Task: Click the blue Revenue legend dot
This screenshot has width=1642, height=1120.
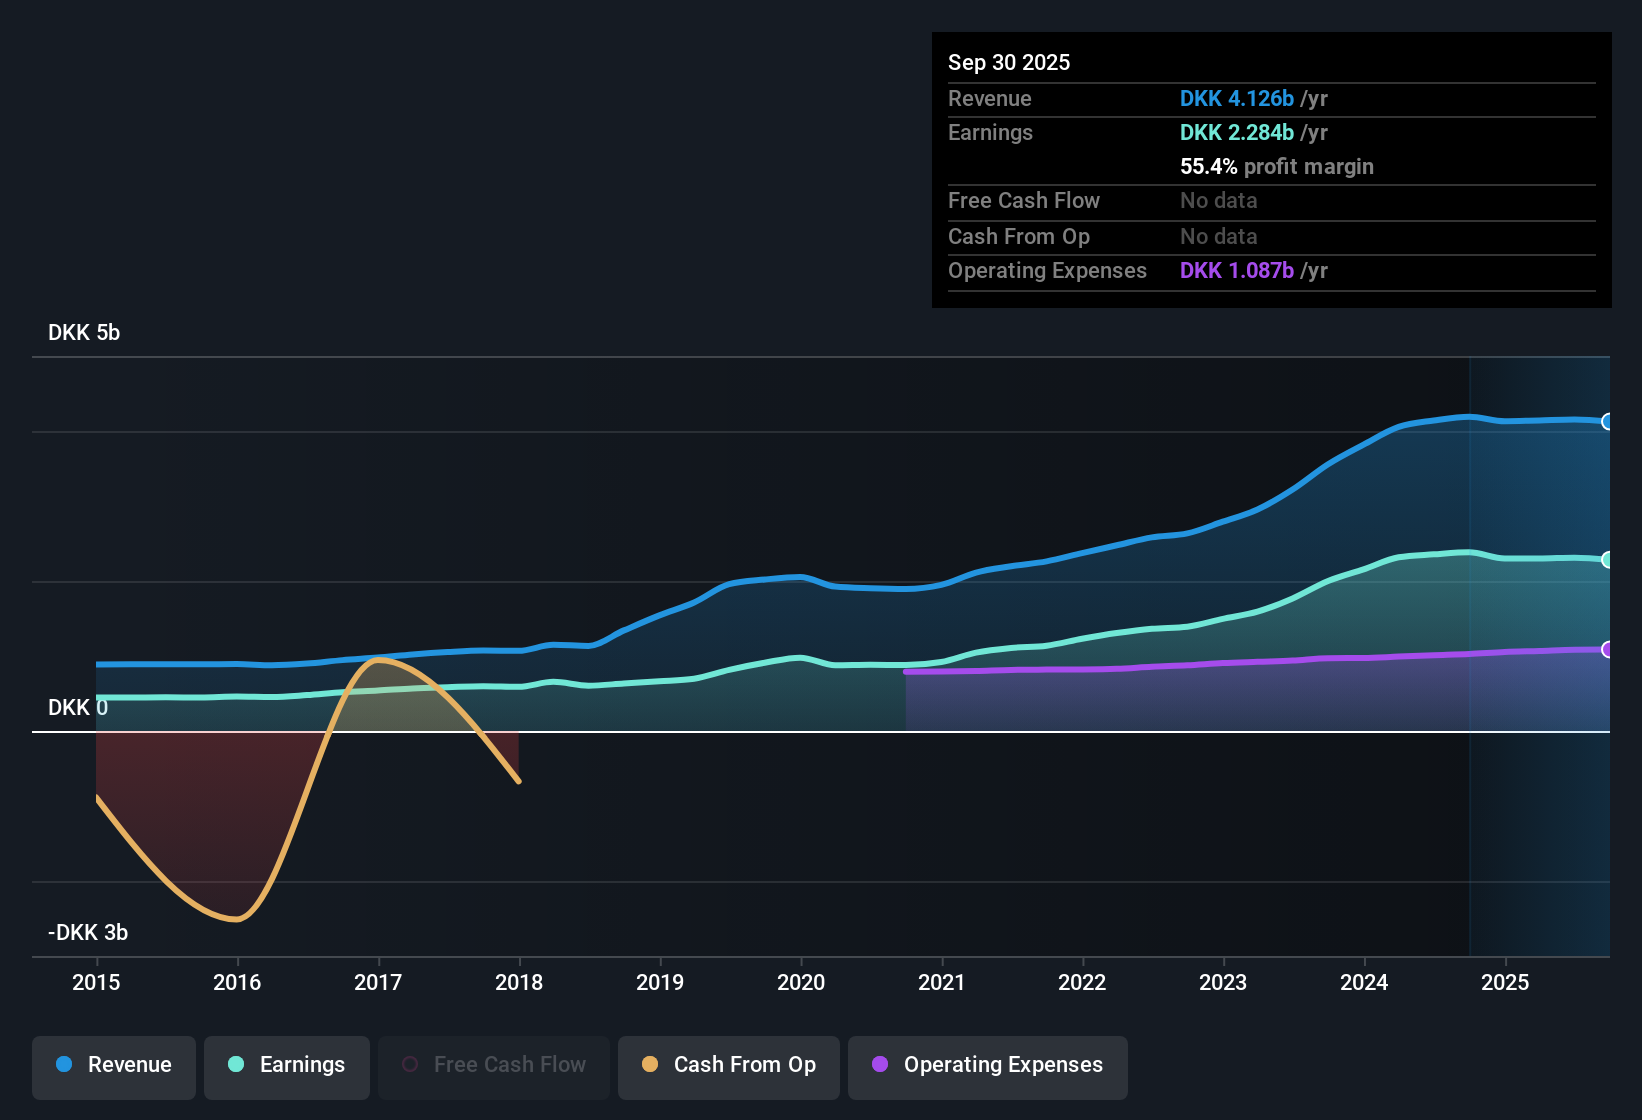Action: click(x=64, y=1065)
